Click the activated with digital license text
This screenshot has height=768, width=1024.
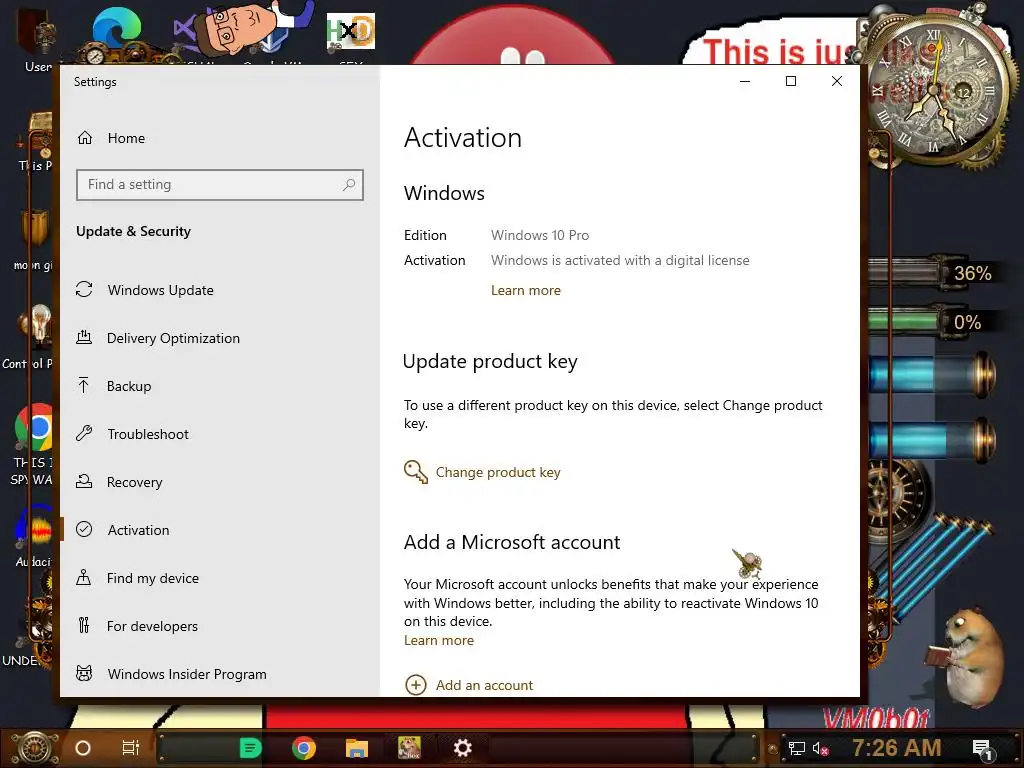click(620, 261)
